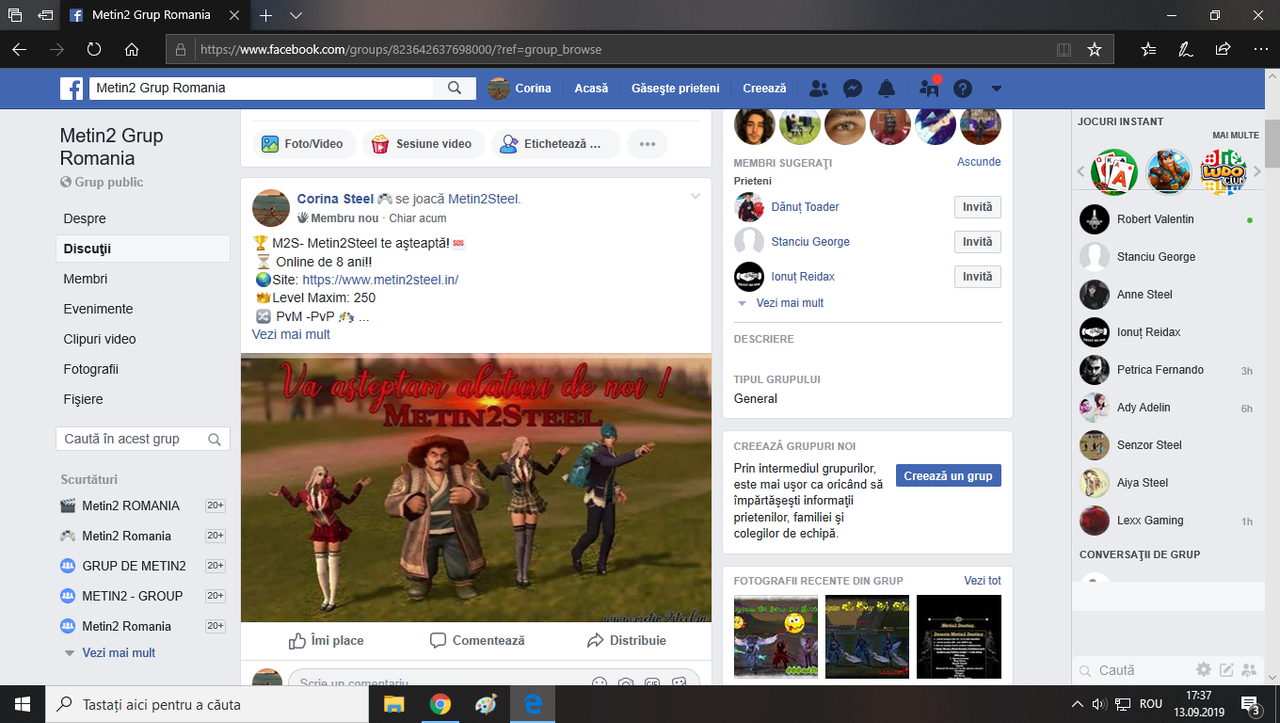Like the post with Îmi place

point(326,640)
